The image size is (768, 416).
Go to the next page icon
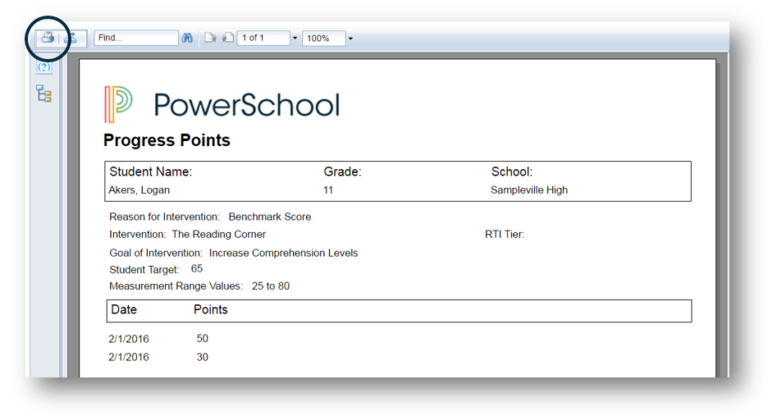[227, 38]
